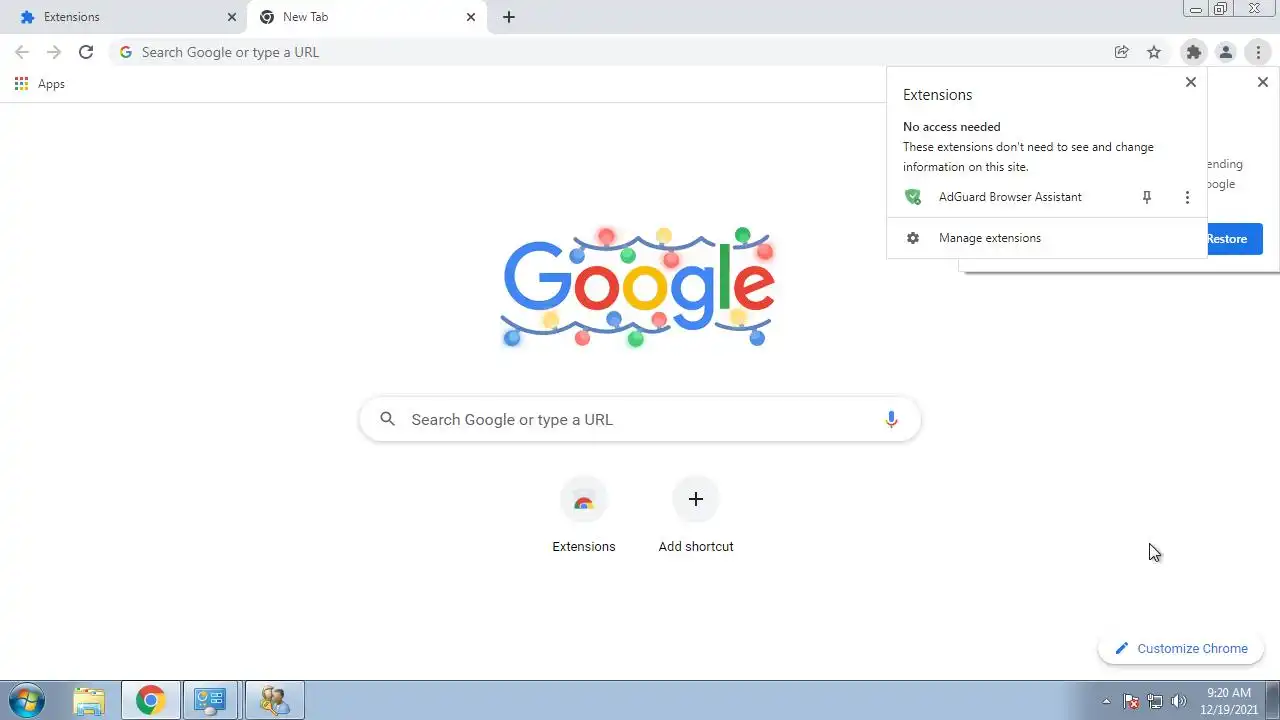This screenshot has height=720, width=1280.
Task: Click the Google search box on page
Action: tap(640, 419)
